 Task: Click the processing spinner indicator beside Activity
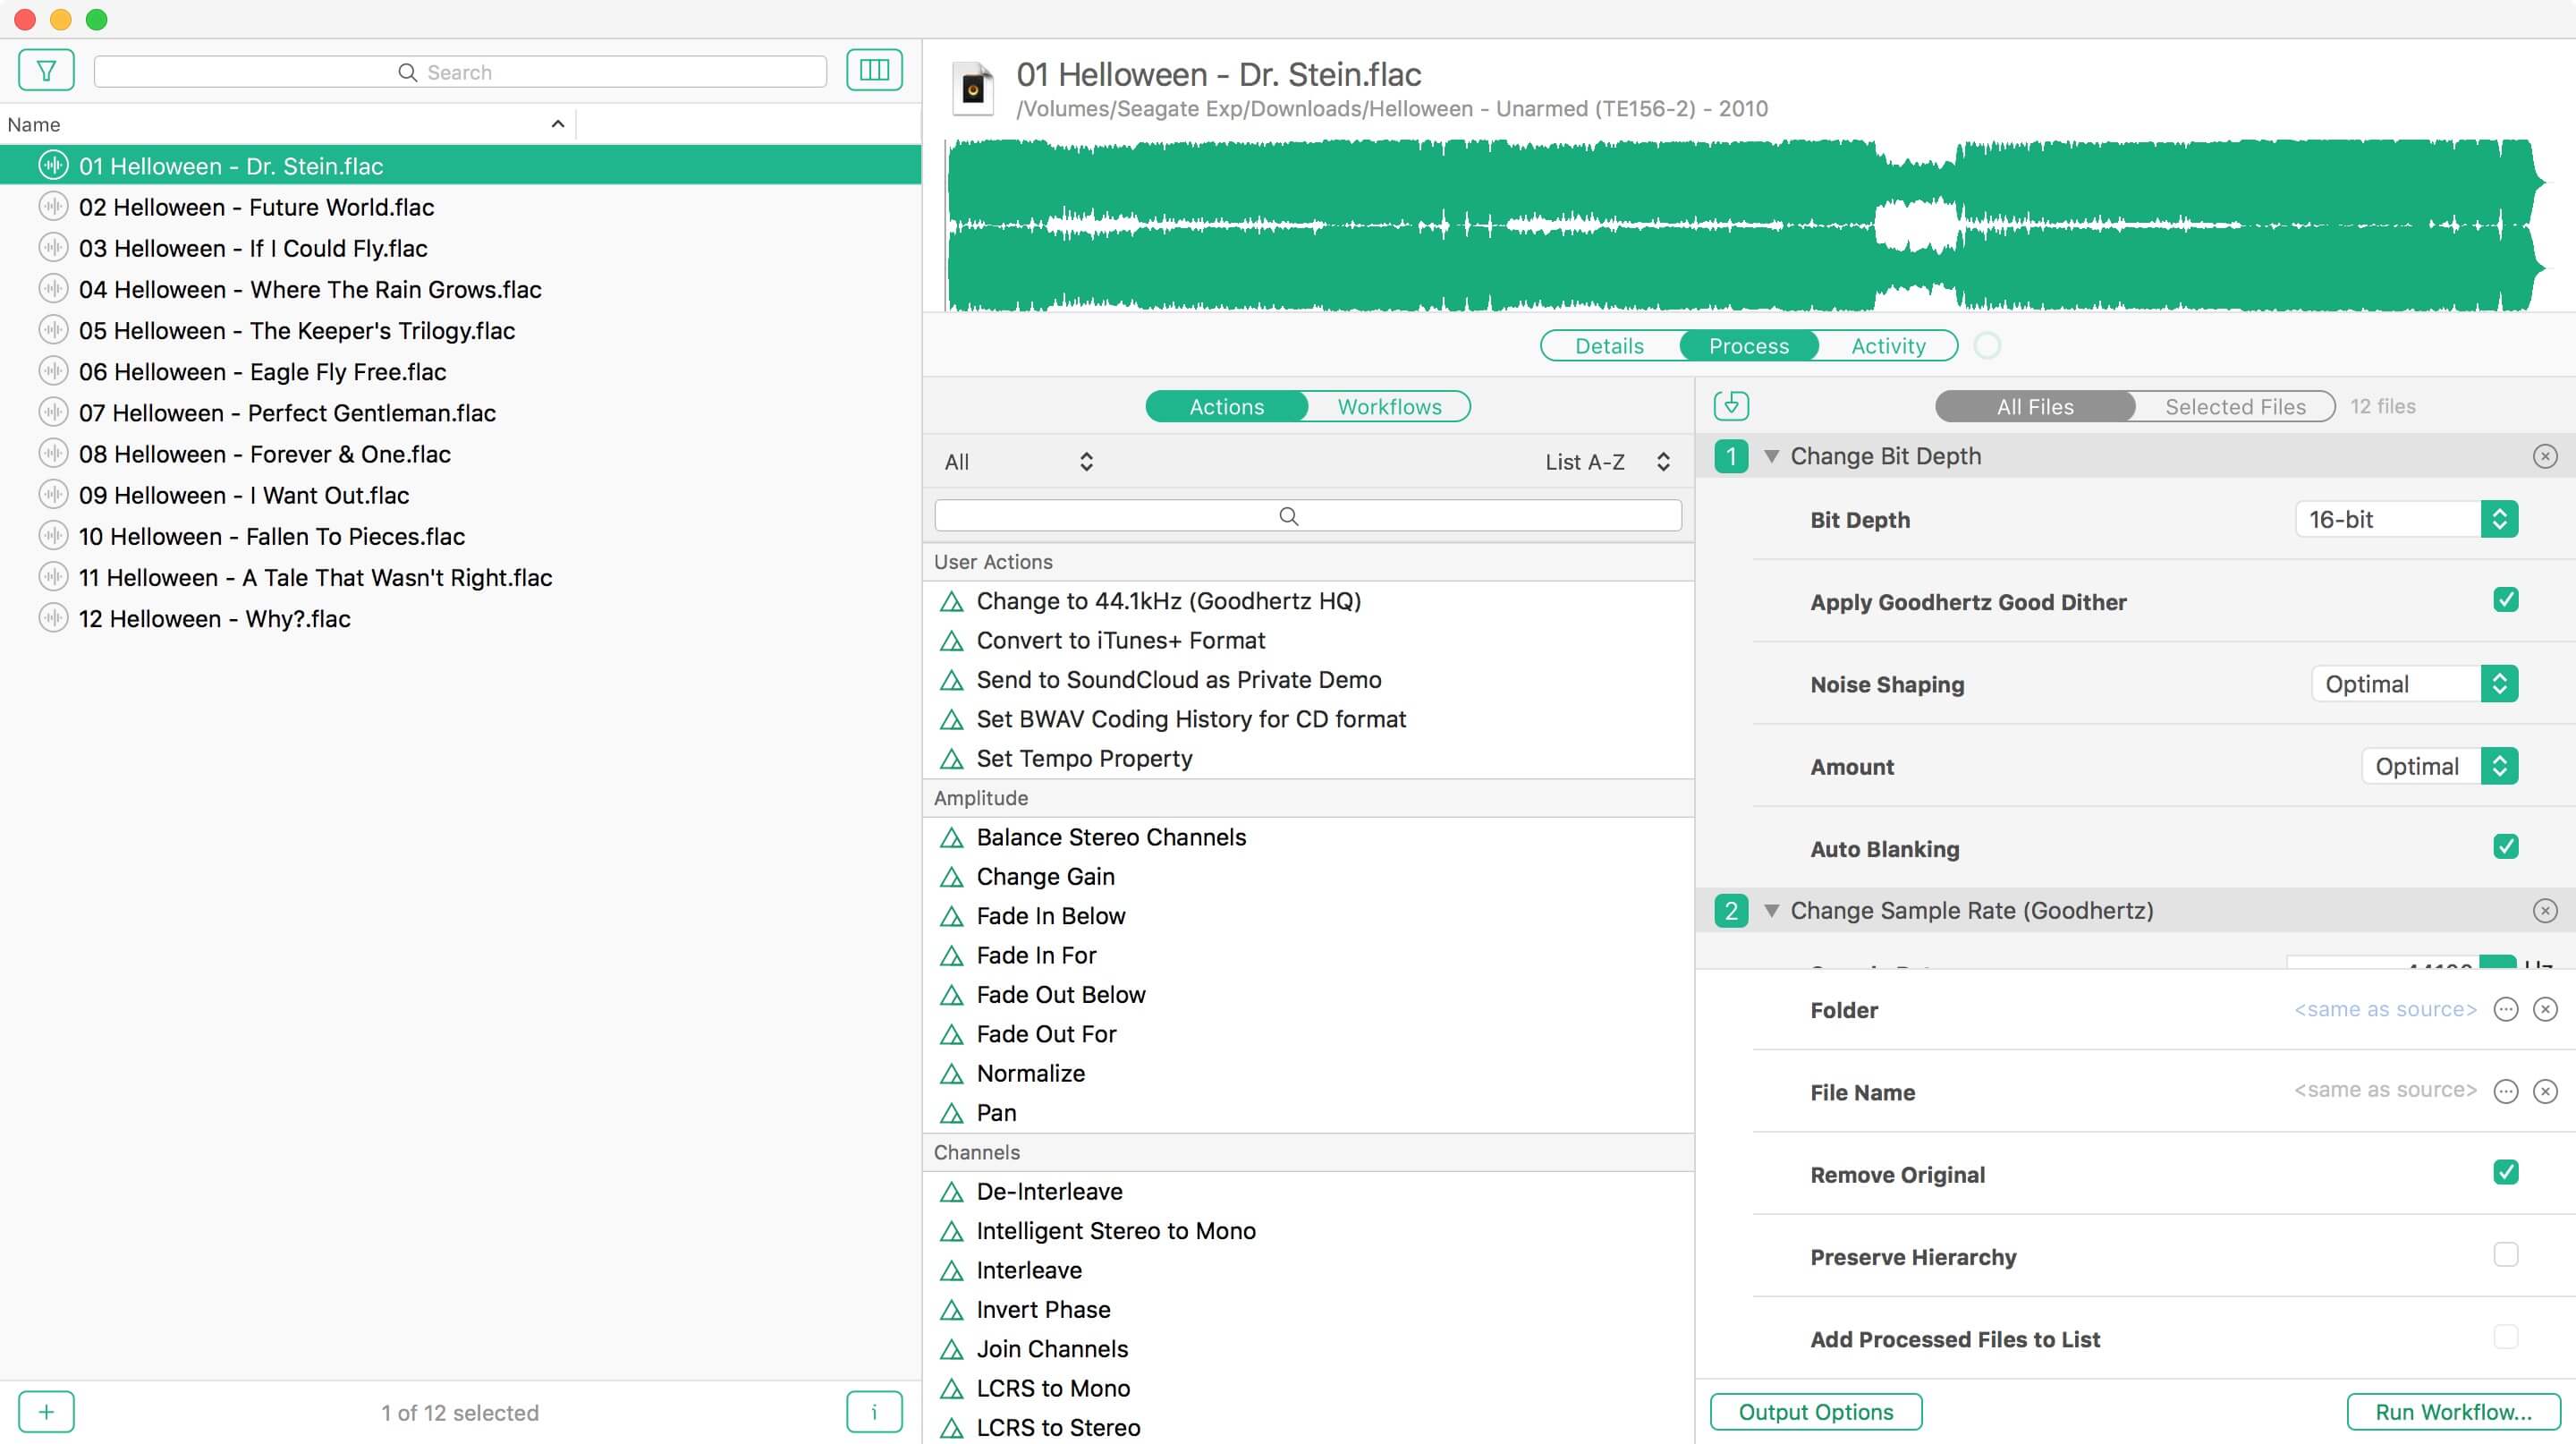tap(1987, 346)
